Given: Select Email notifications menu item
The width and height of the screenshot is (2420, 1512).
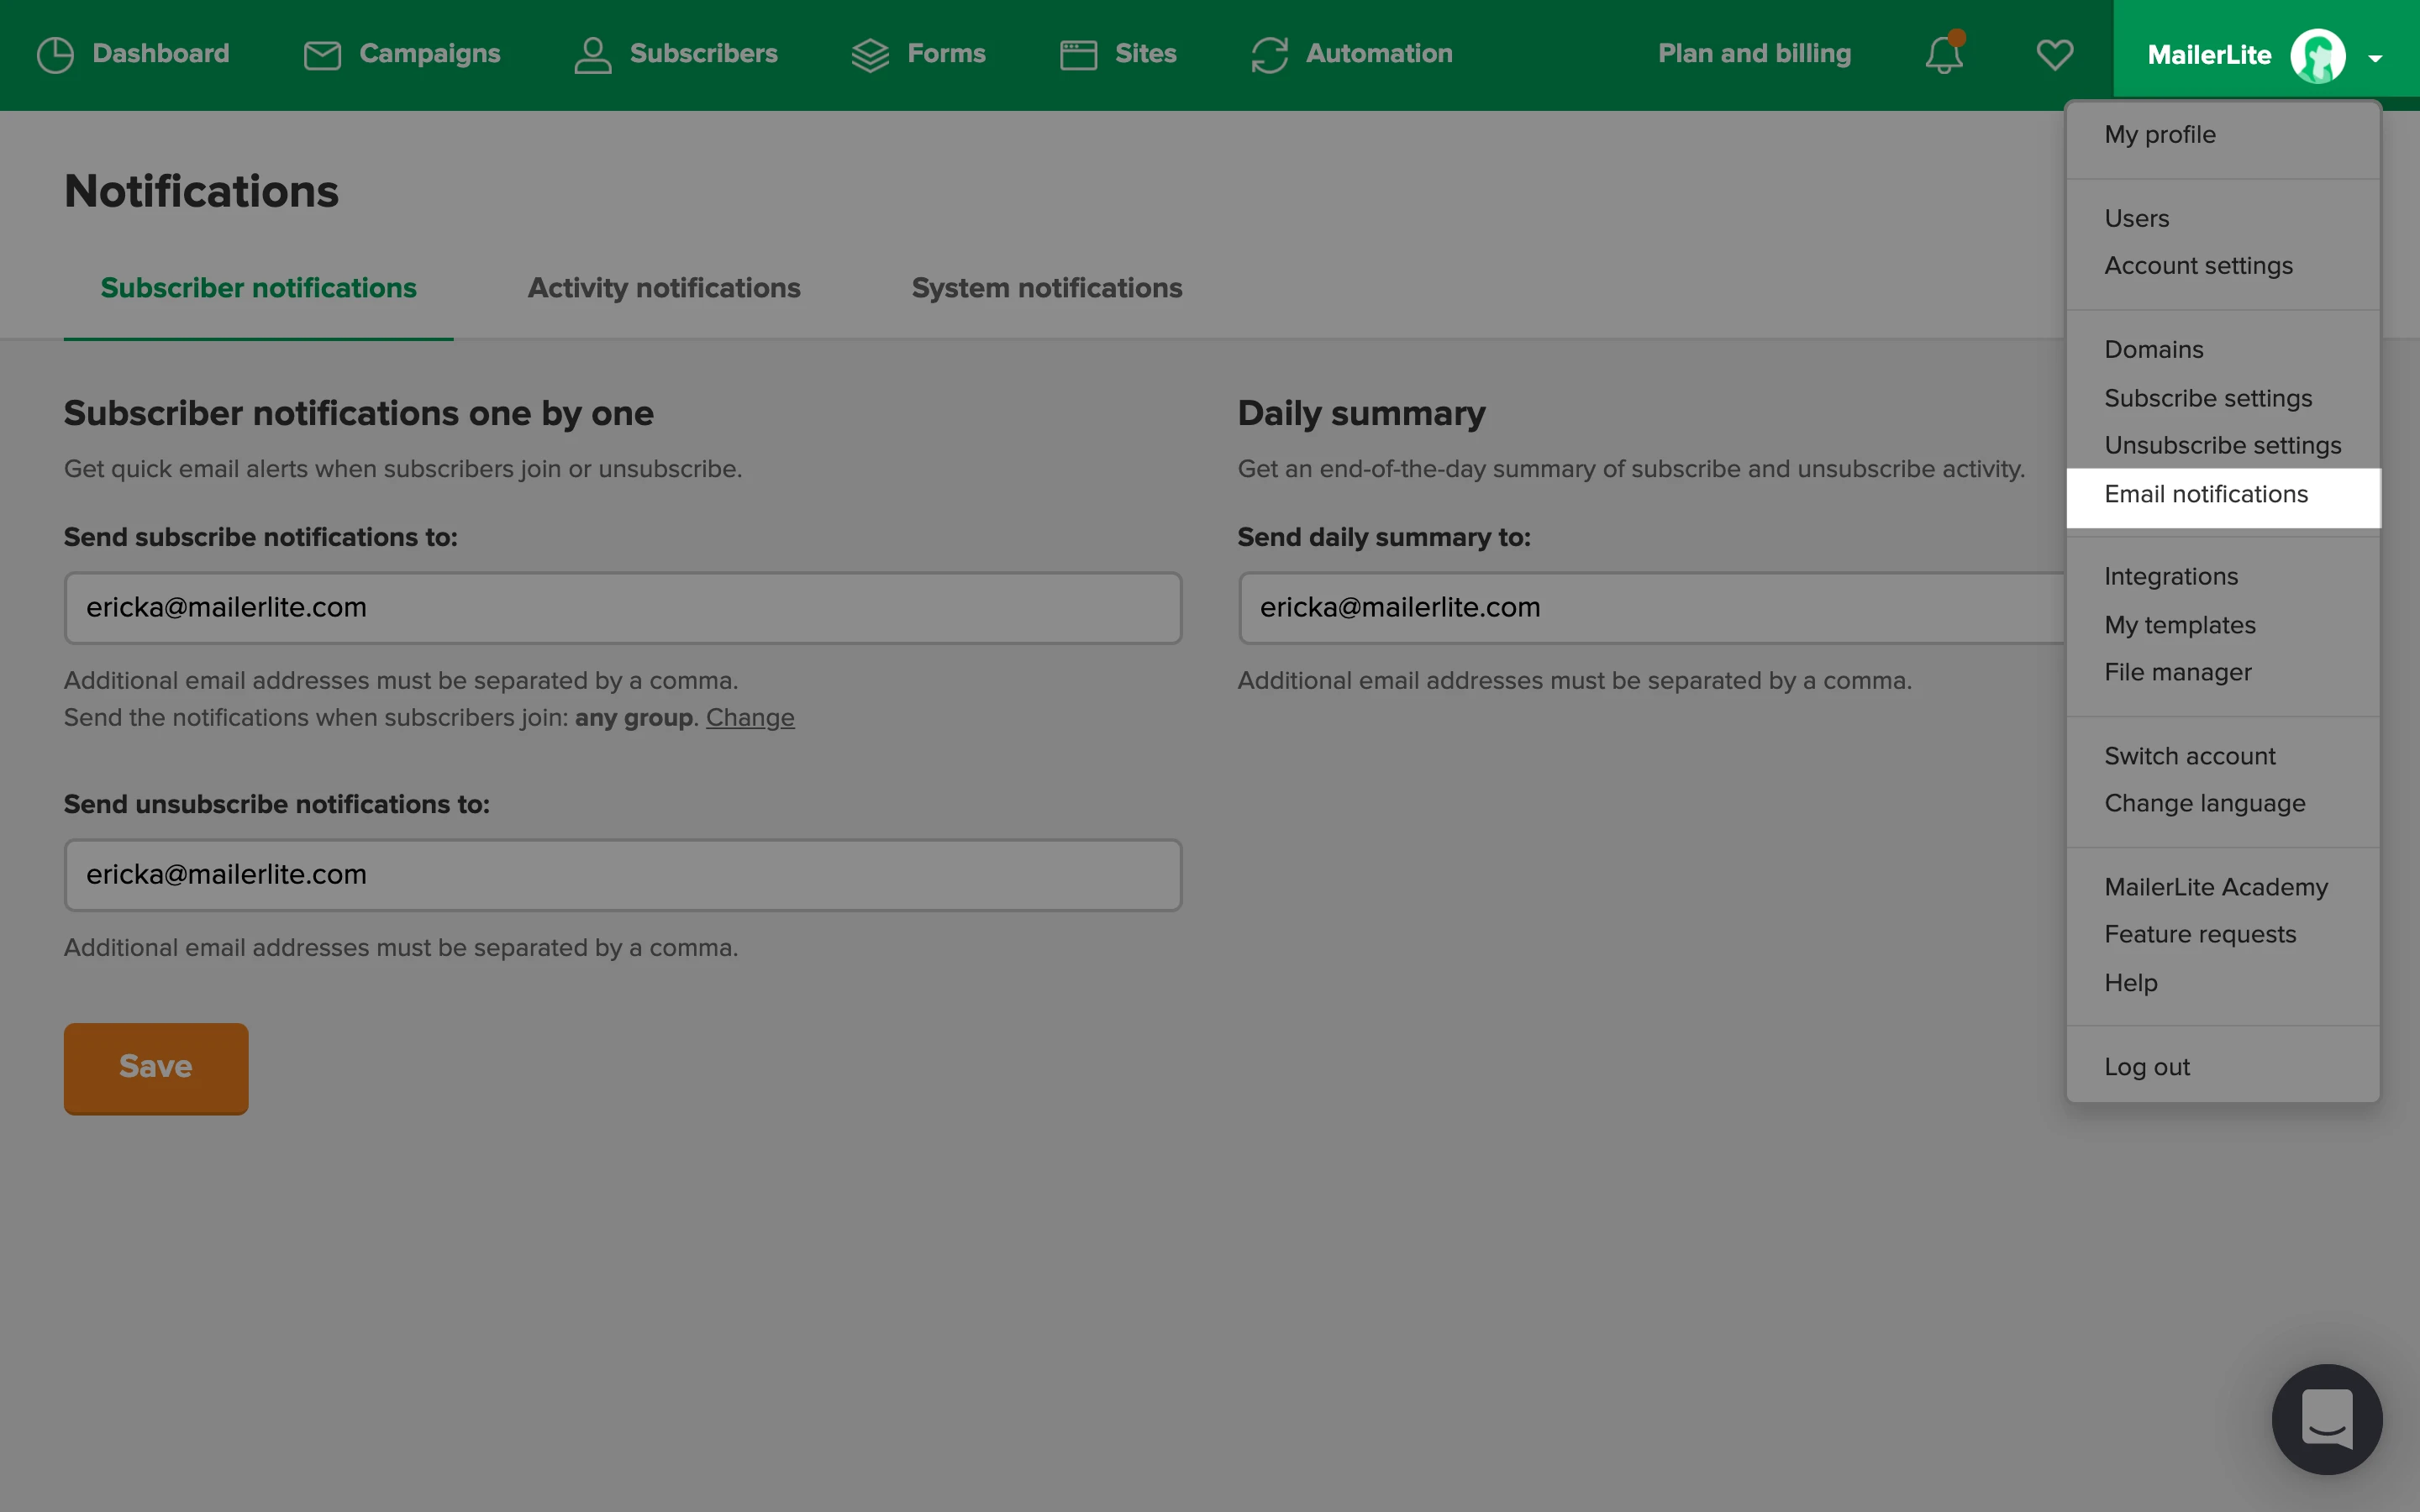Looking at the screenshot, I should 2206,495.
